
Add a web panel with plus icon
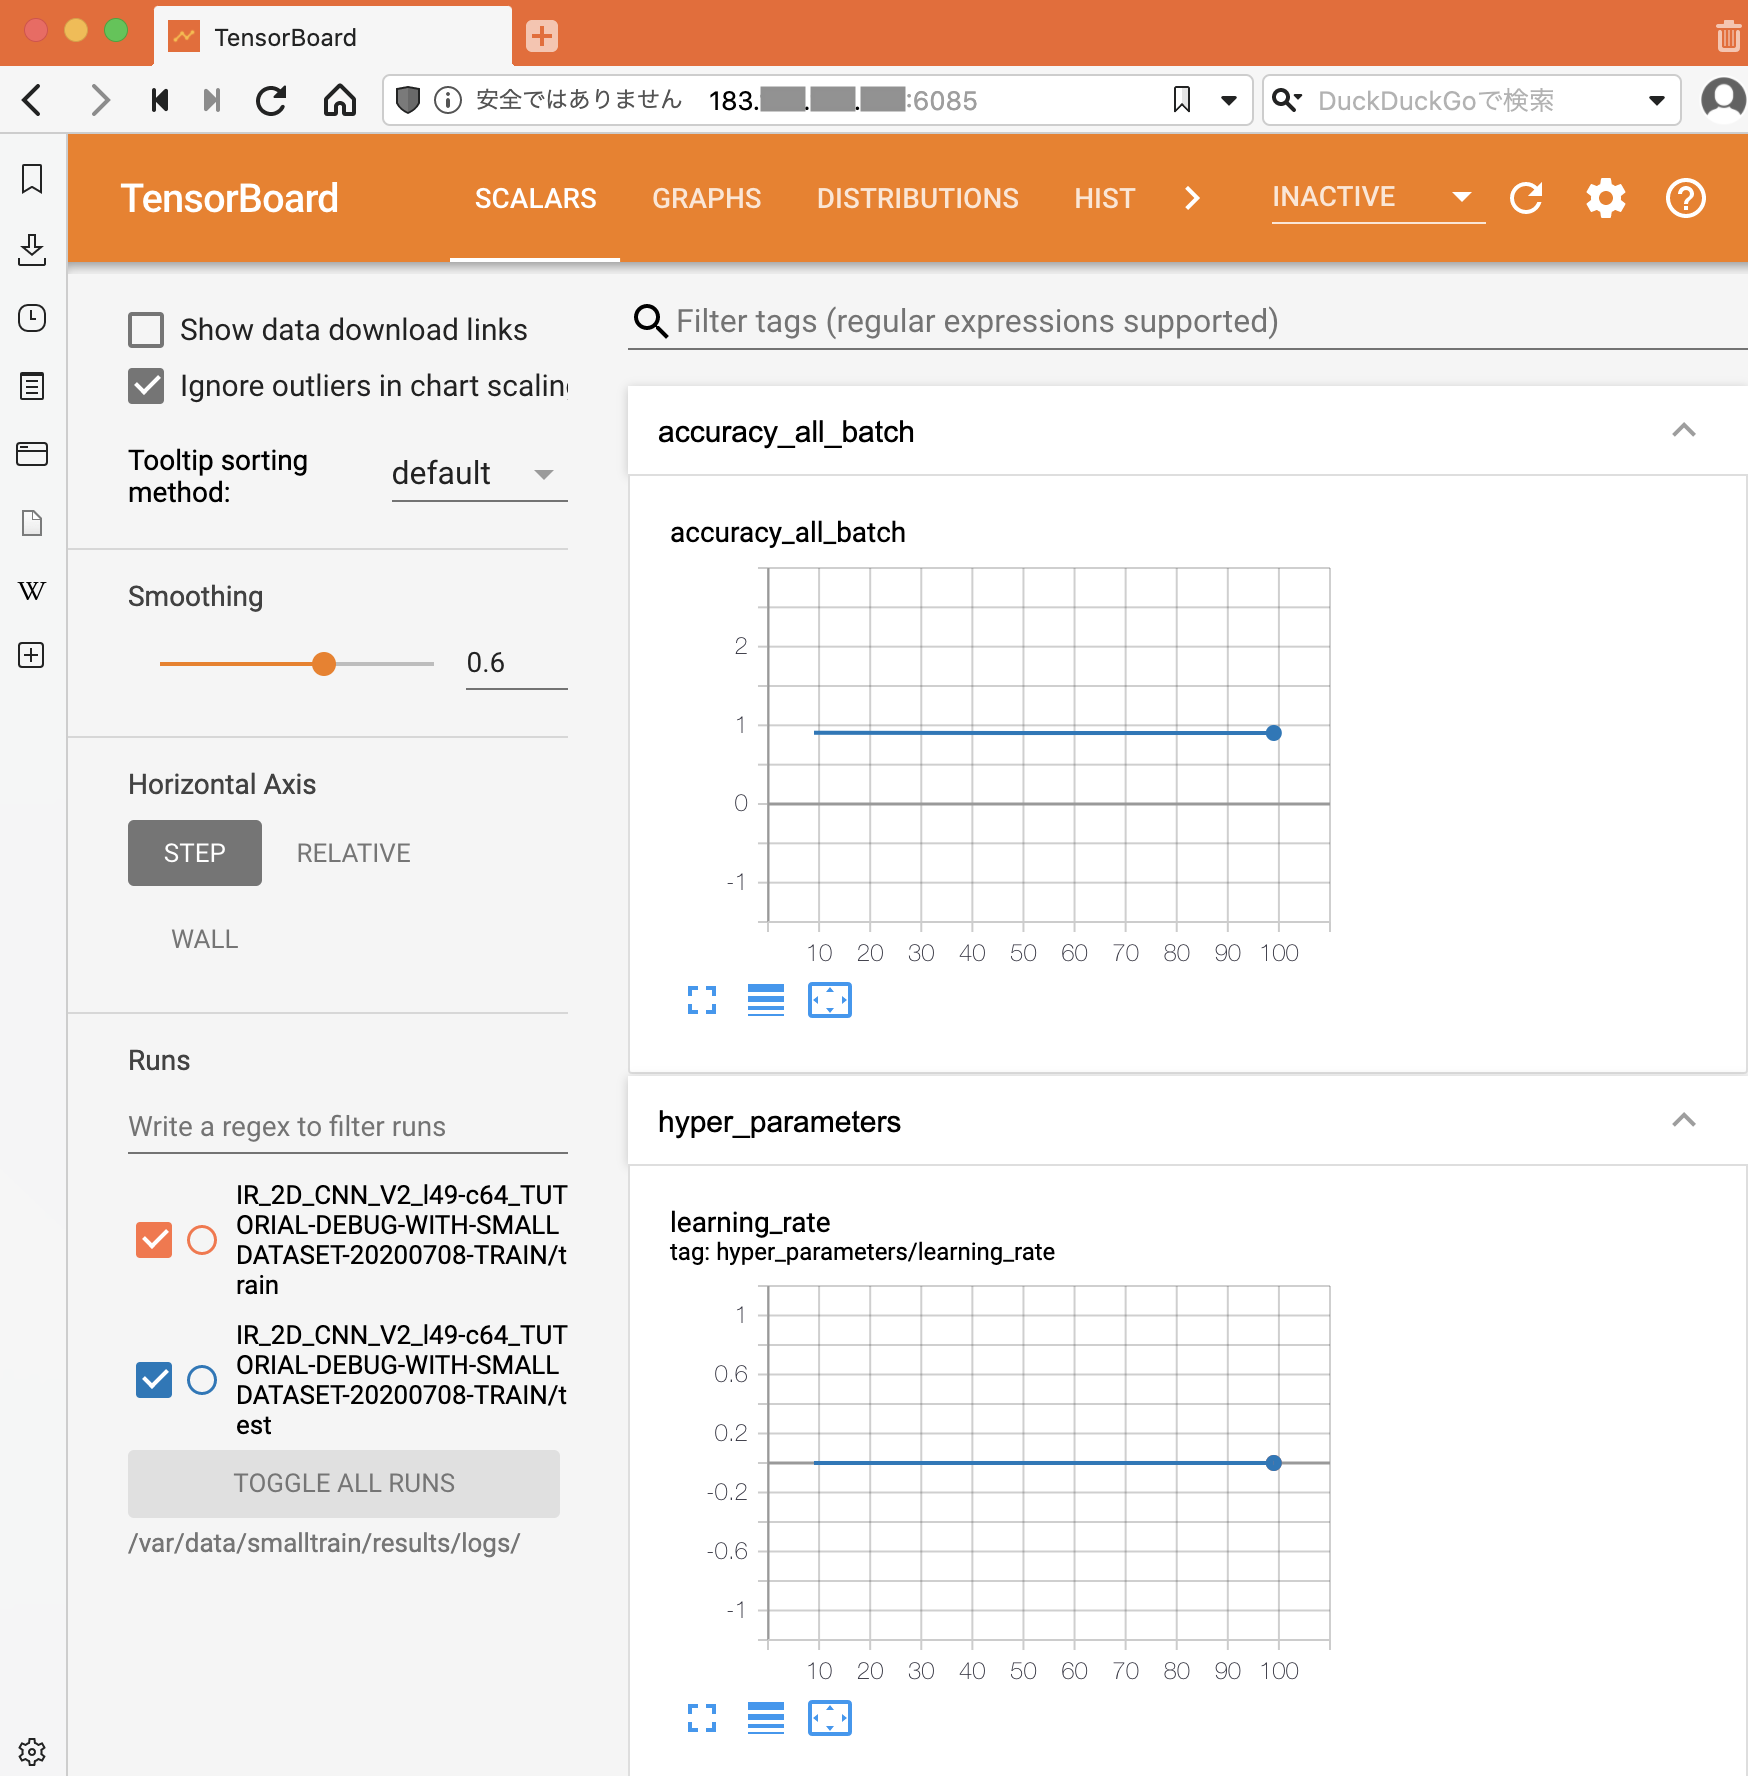32,655
